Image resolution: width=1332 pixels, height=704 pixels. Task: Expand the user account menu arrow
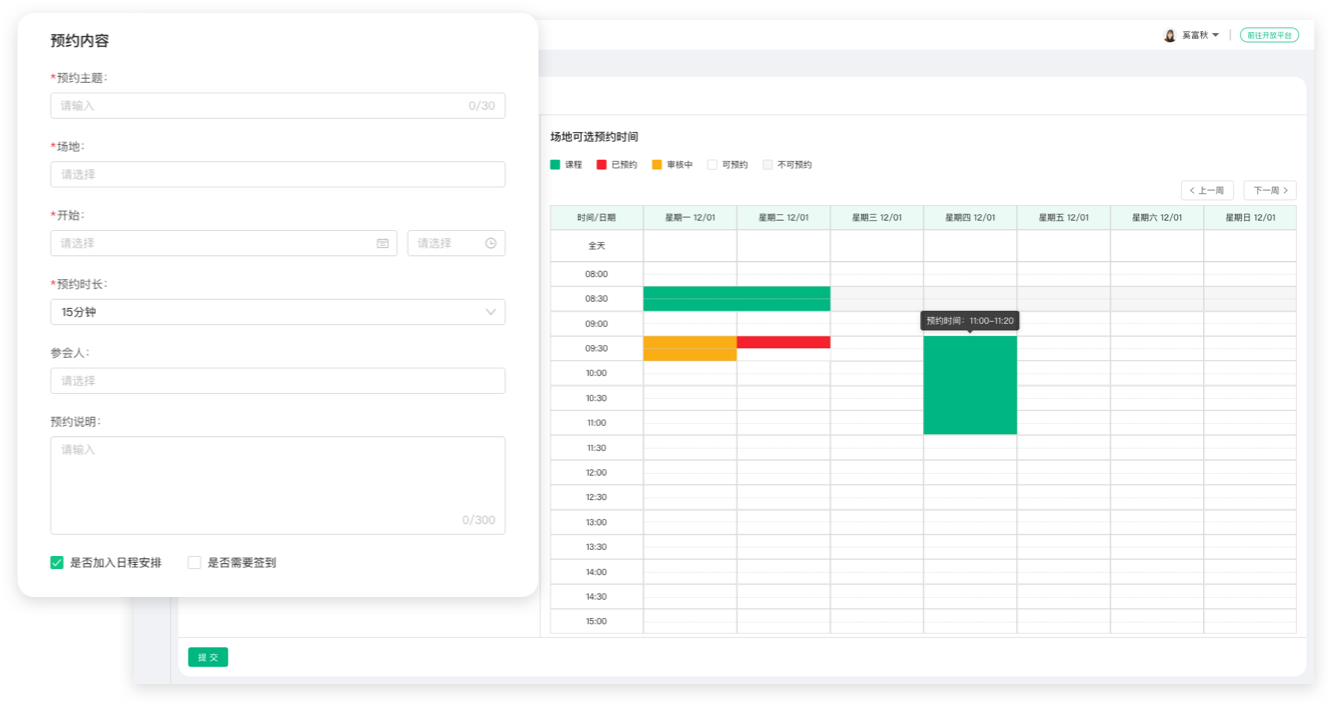click(x=1215, y=35)
